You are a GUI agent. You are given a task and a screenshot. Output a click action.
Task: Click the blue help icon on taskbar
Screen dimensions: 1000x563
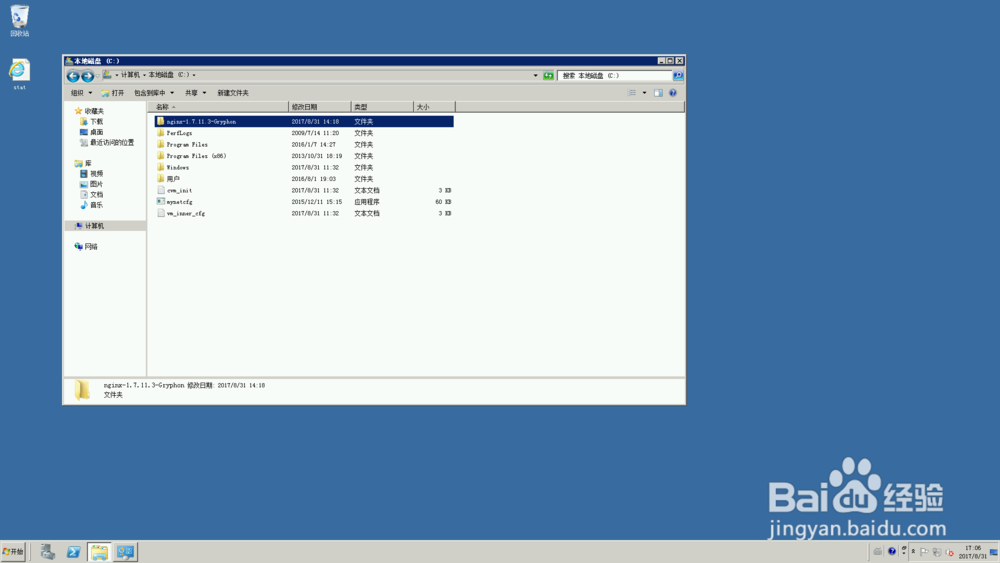tap(892, 552)
